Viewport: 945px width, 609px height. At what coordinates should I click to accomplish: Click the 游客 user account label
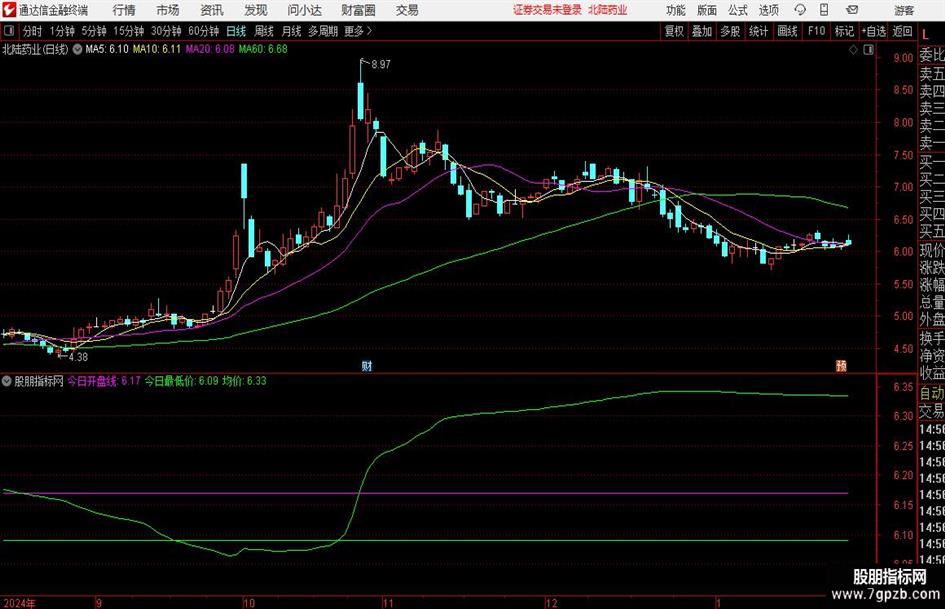click(x=904, y=10)
